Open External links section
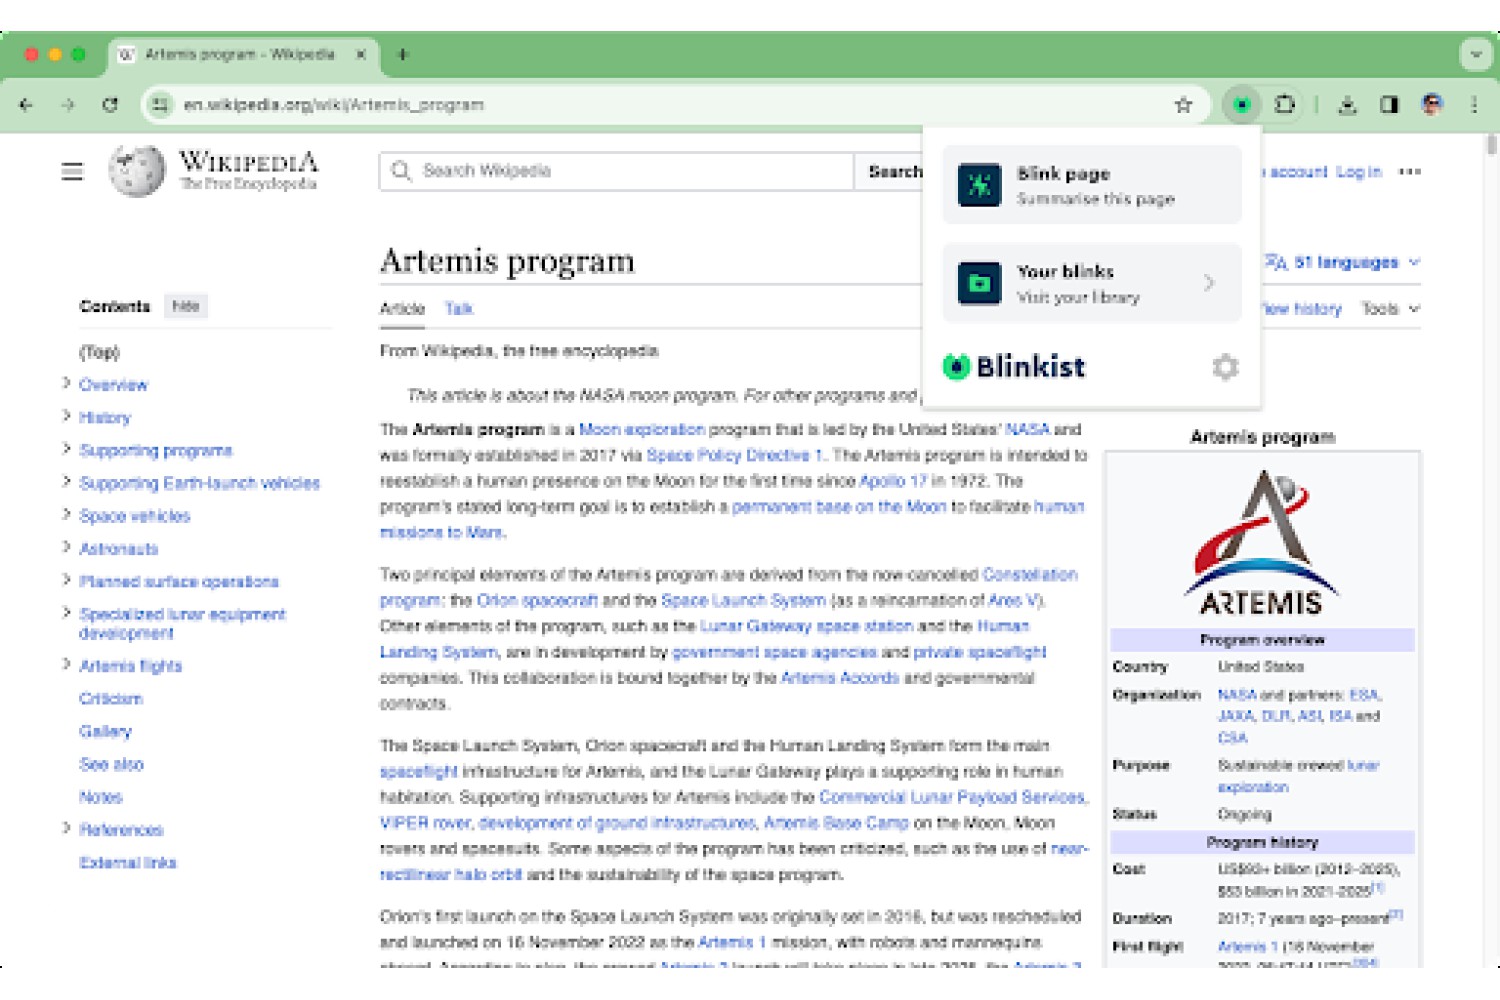 [128, 863]
